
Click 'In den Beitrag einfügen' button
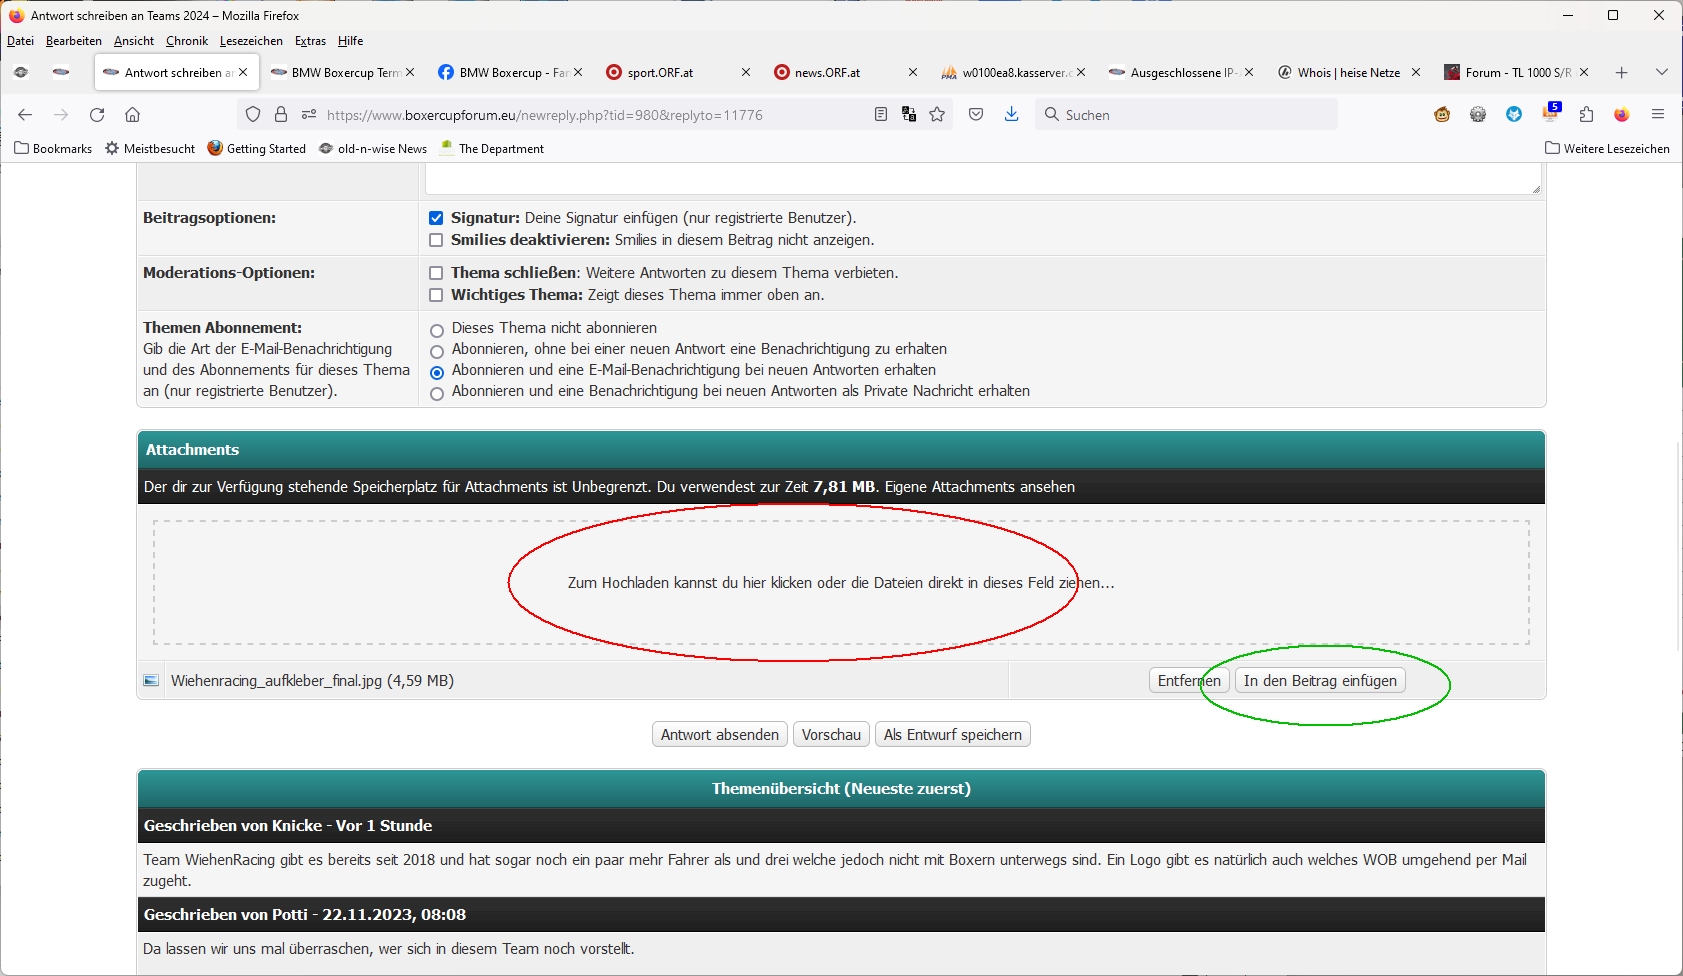[1320, 681]
